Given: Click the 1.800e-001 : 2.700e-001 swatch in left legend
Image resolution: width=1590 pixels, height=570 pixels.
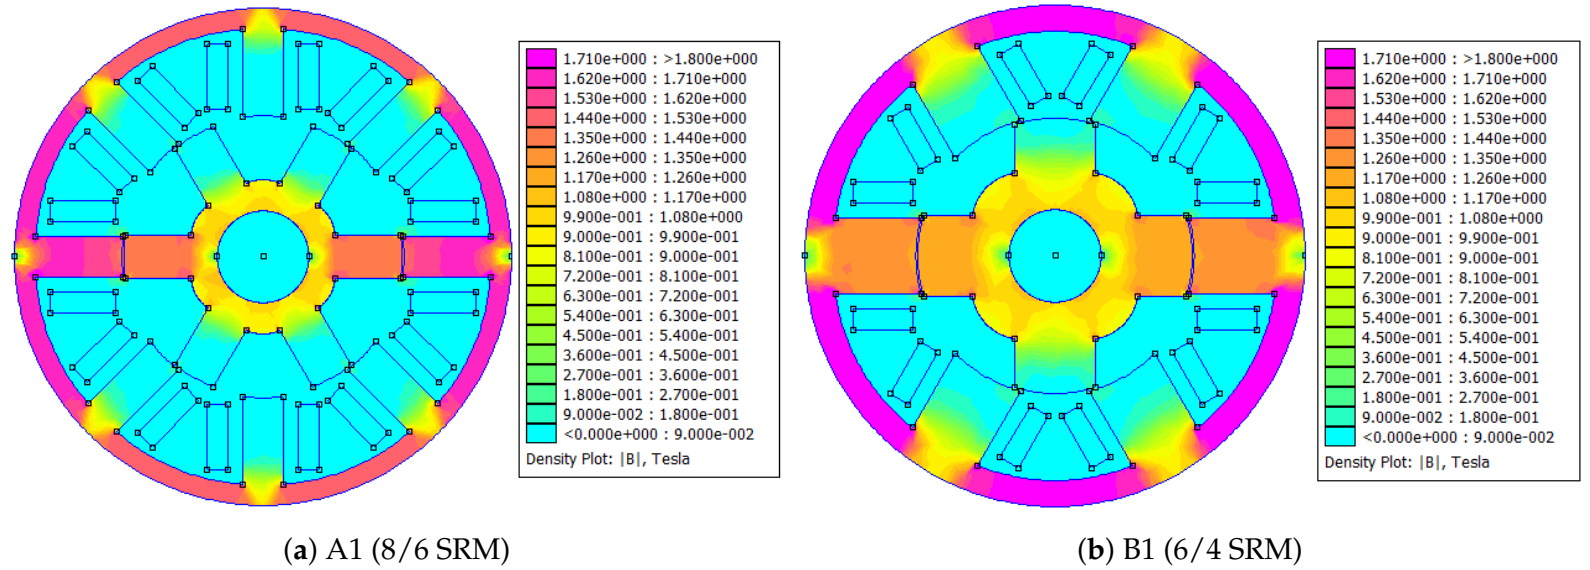Looking at the screenshot, I should point(541,394).
